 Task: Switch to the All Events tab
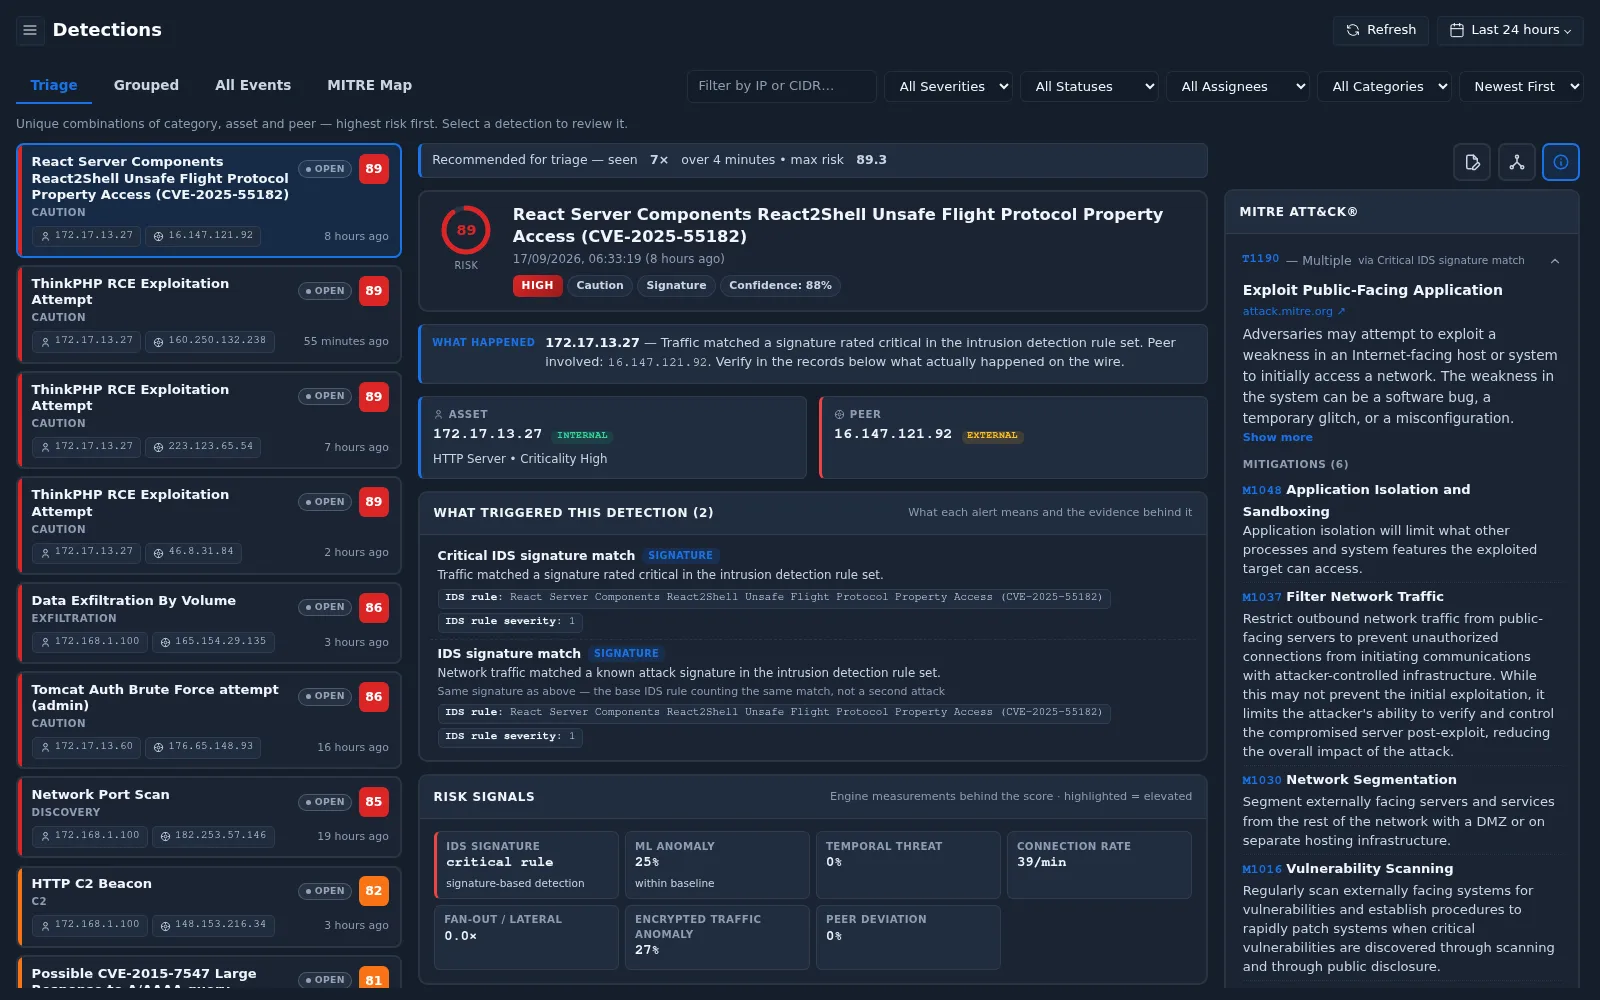click(x=253, y=86)
